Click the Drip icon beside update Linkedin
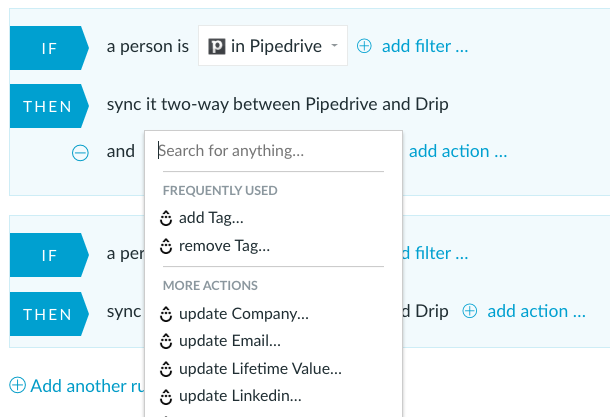Screen dimensions: 610x417 point(166,396)
